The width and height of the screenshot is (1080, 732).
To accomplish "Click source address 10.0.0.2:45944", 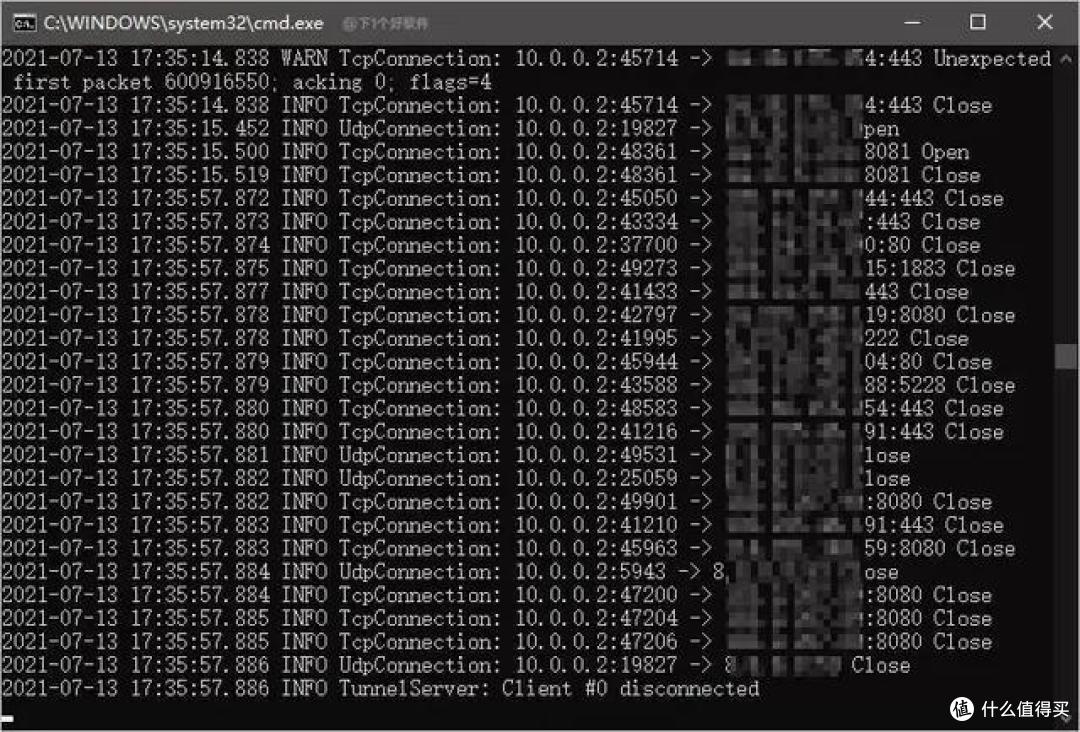I will [596, 363].
